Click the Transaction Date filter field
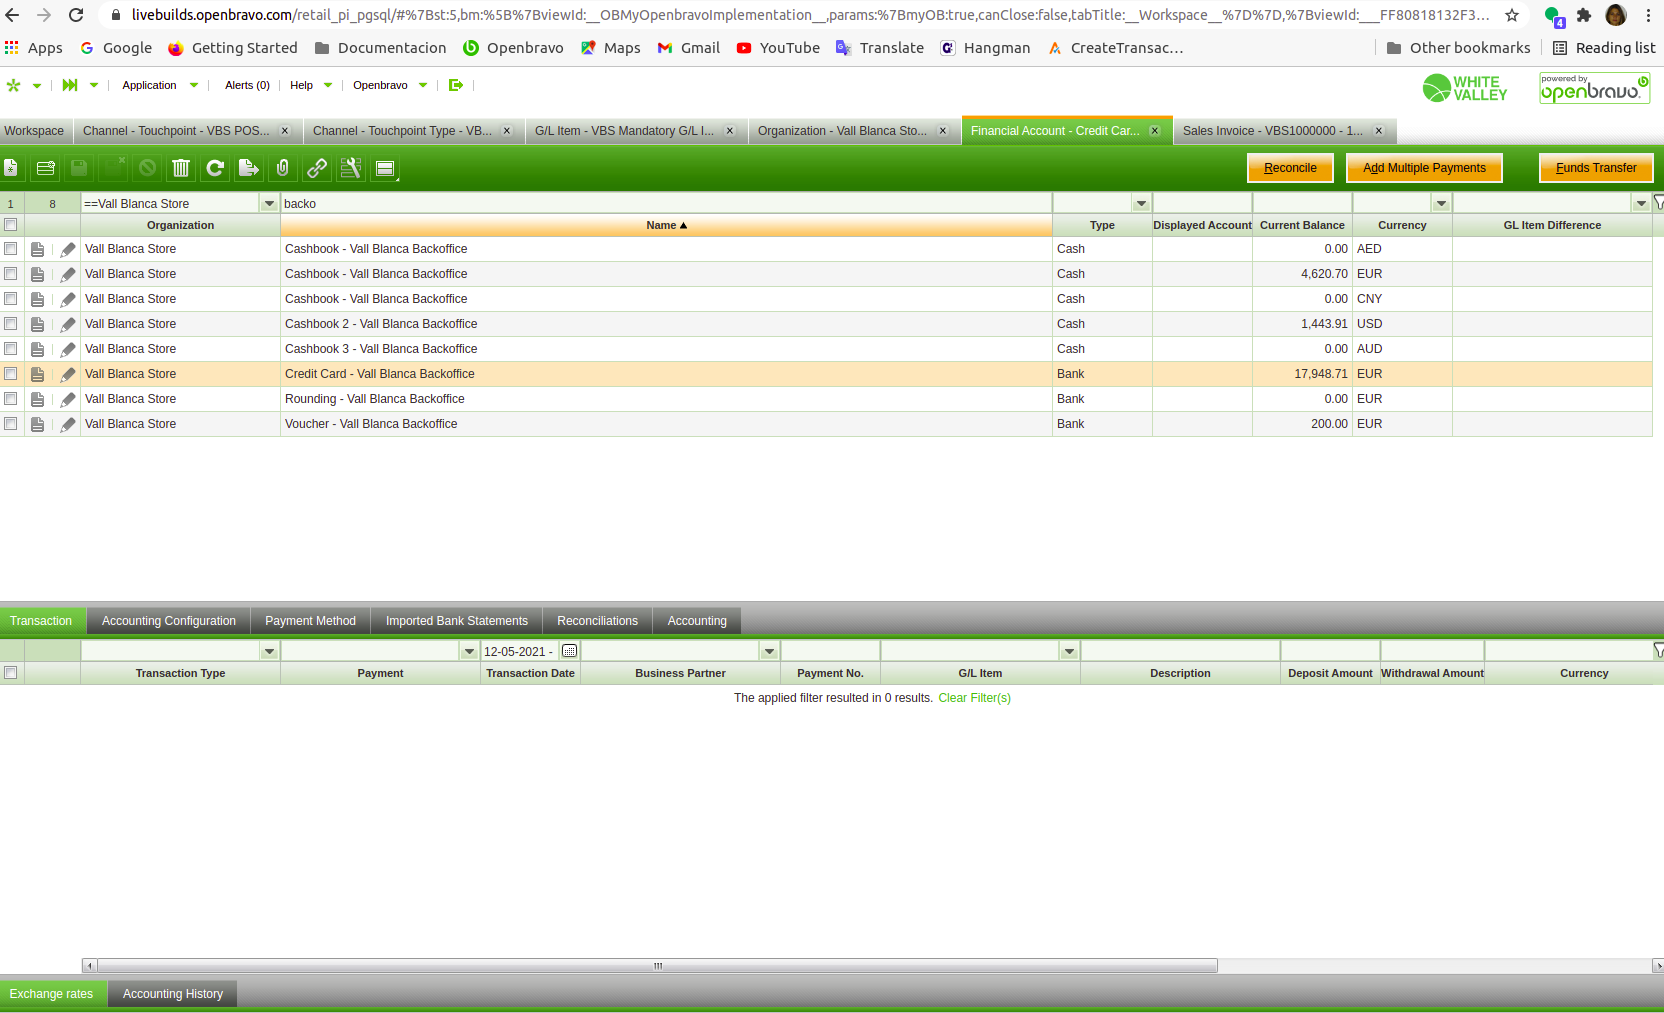Viewport: 1664px width, 1013px height. 520,651
